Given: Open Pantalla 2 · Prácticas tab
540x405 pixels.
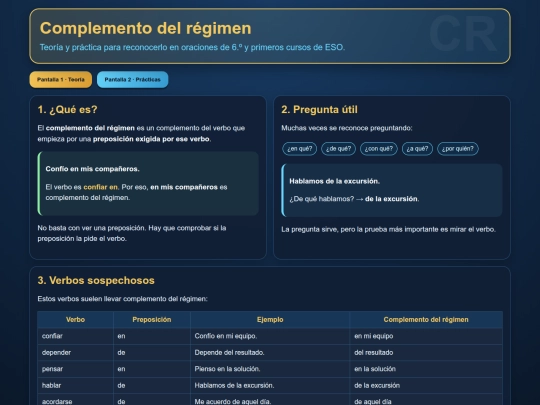Looking at the screenshot, I should pyautogui.click(x=133, y=80).
